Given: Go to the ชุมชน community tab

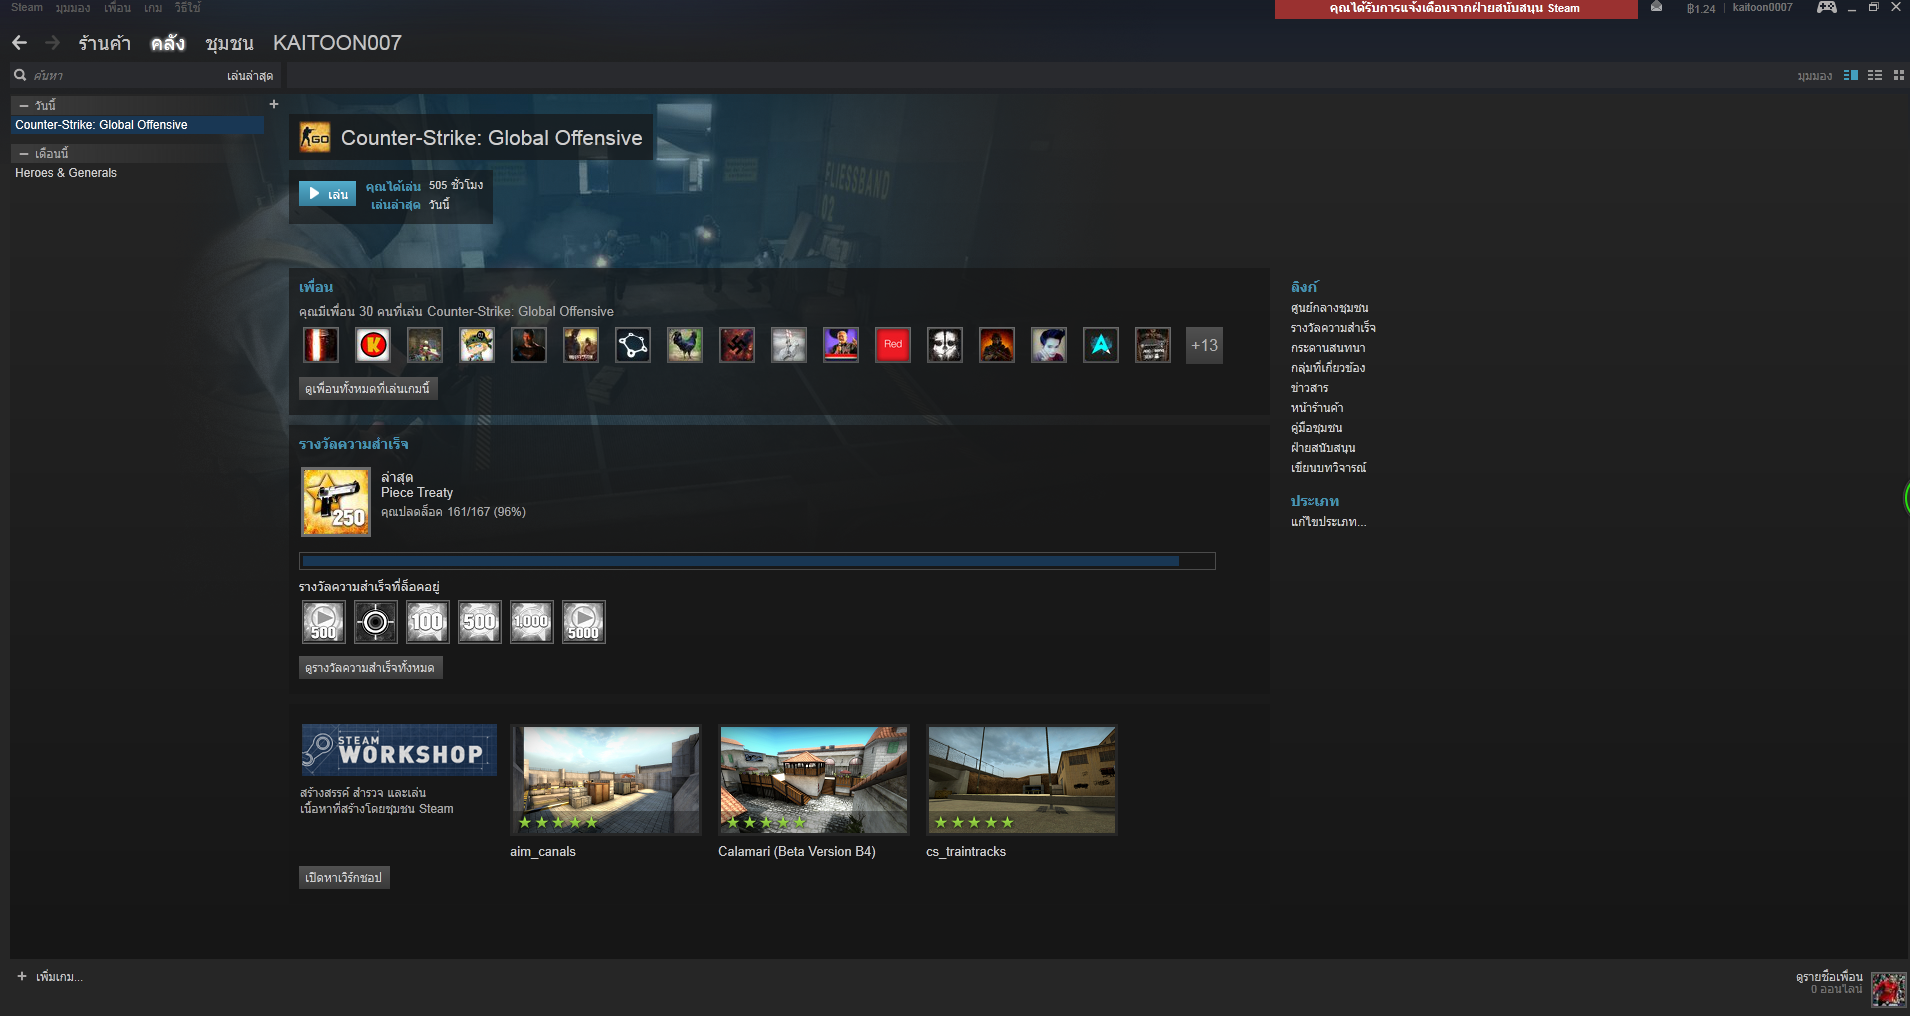Looking at the screenshot, I should pos(229,43).
